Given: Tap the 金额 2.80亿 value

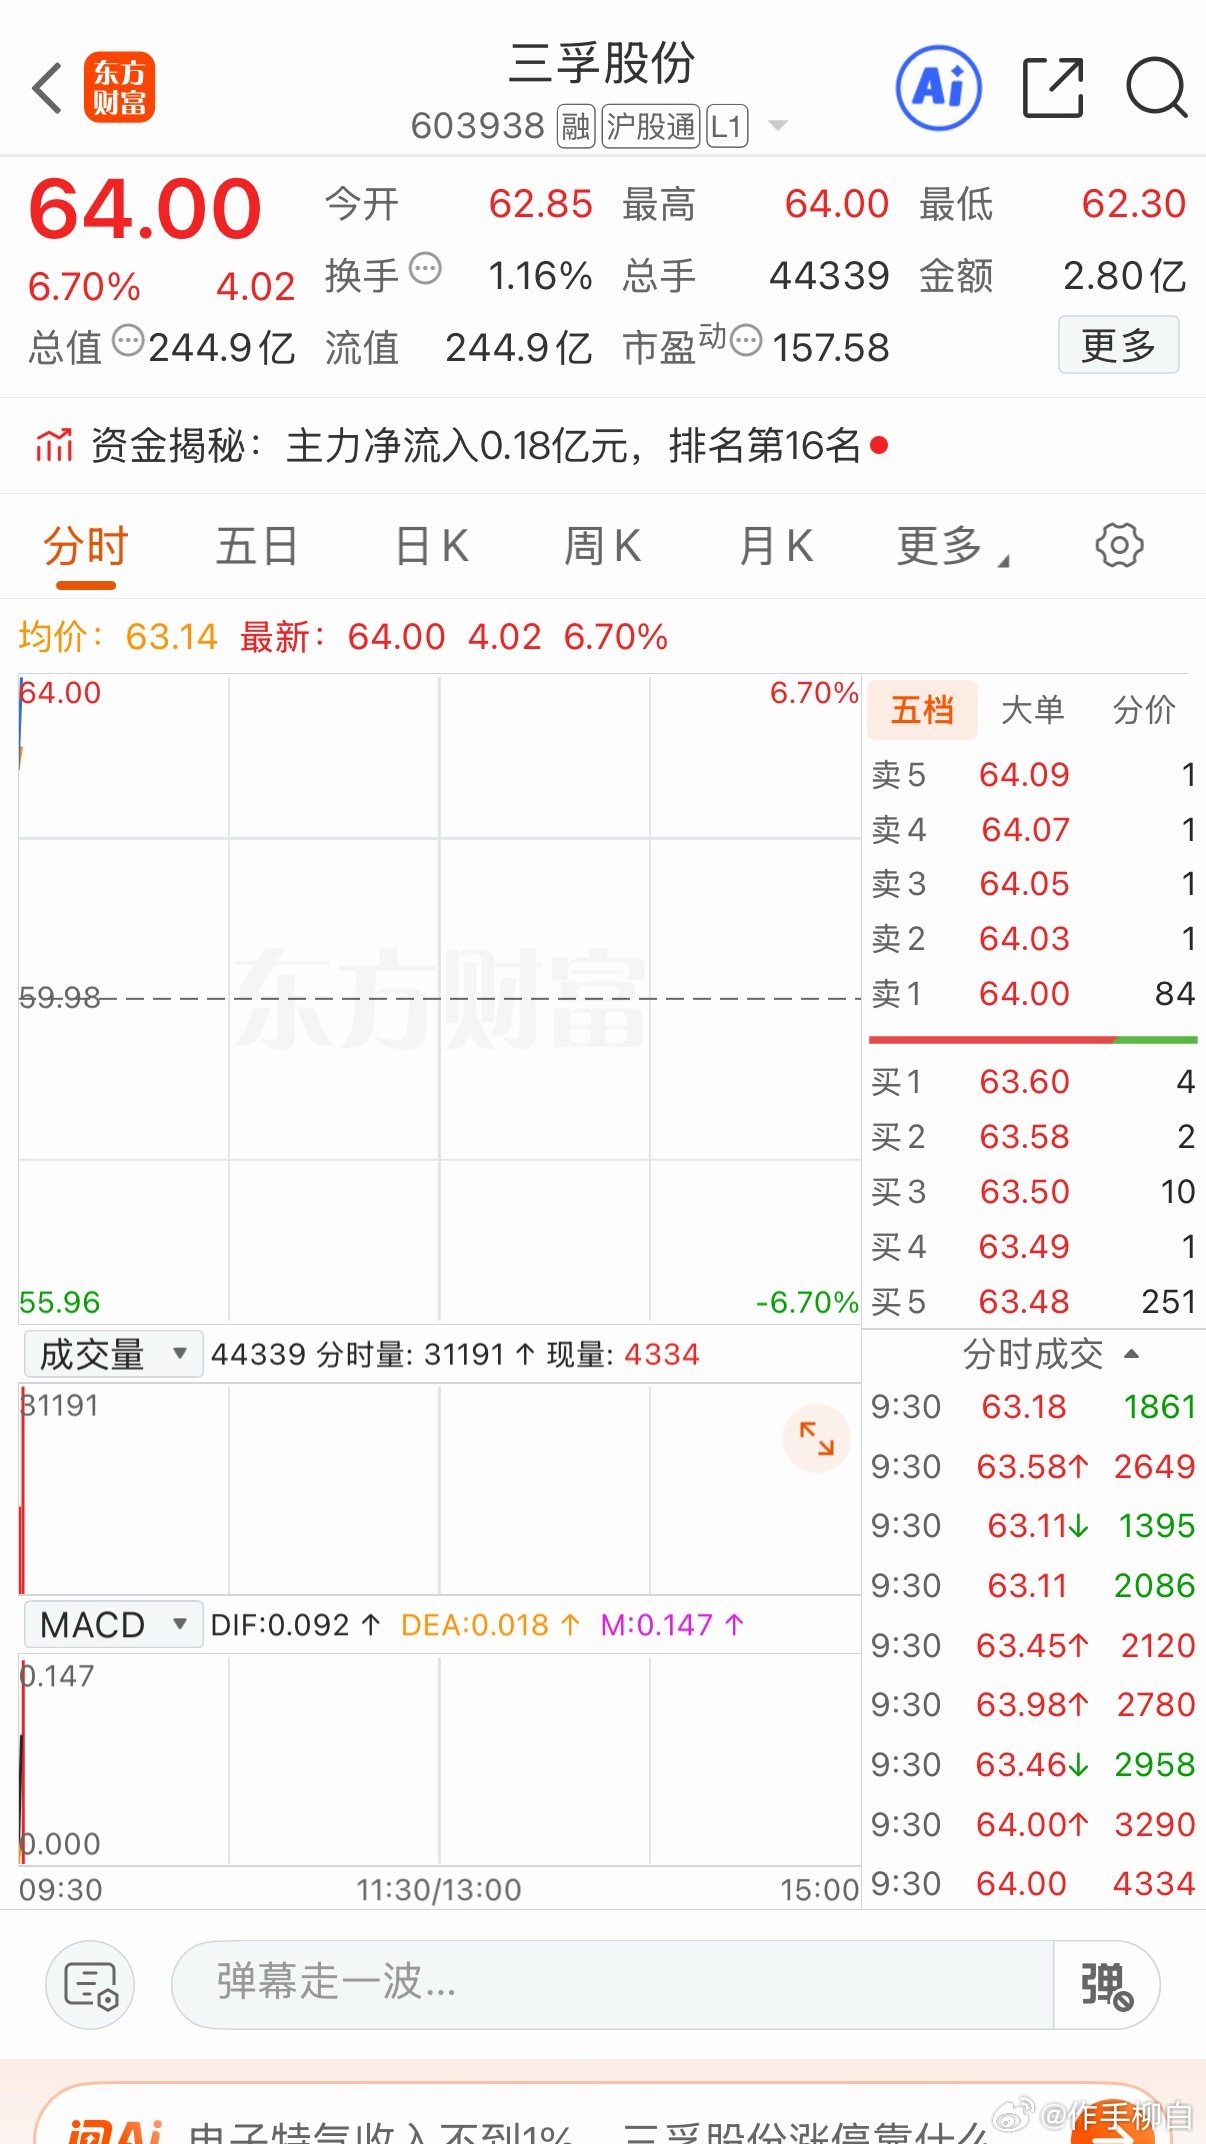Looking at the screenshot, I should tap(1124, 276).
